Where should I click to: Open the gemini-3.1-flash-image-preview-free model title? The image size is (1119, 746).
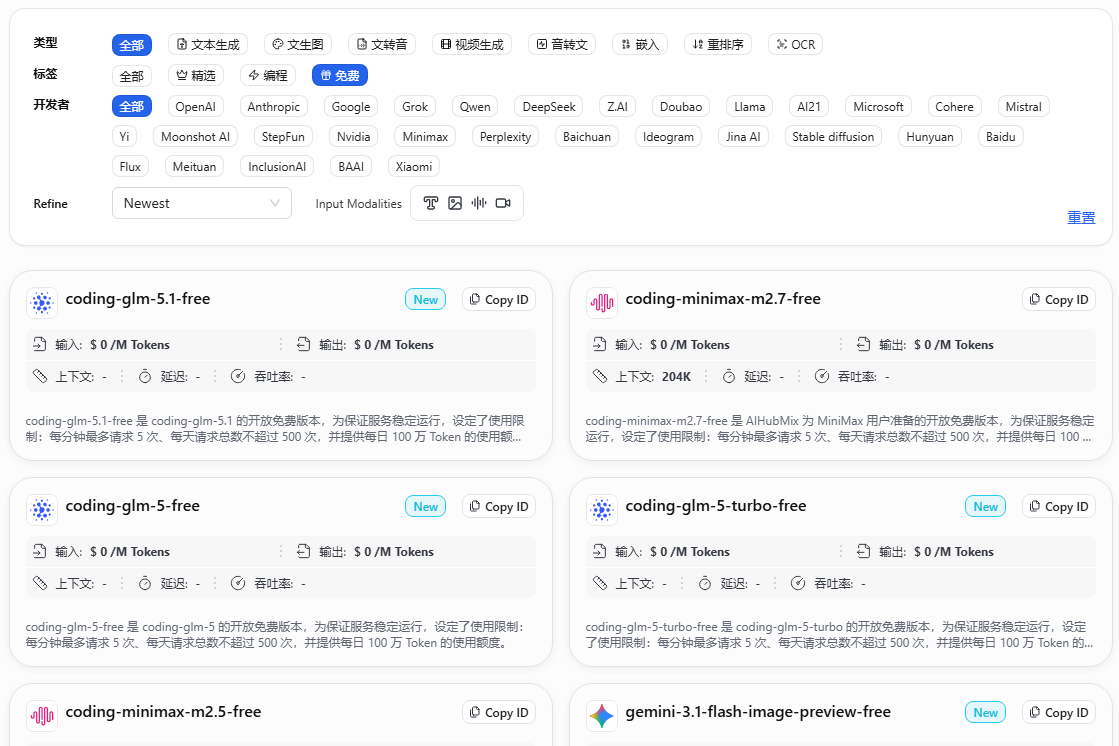[x=758, y=712]
